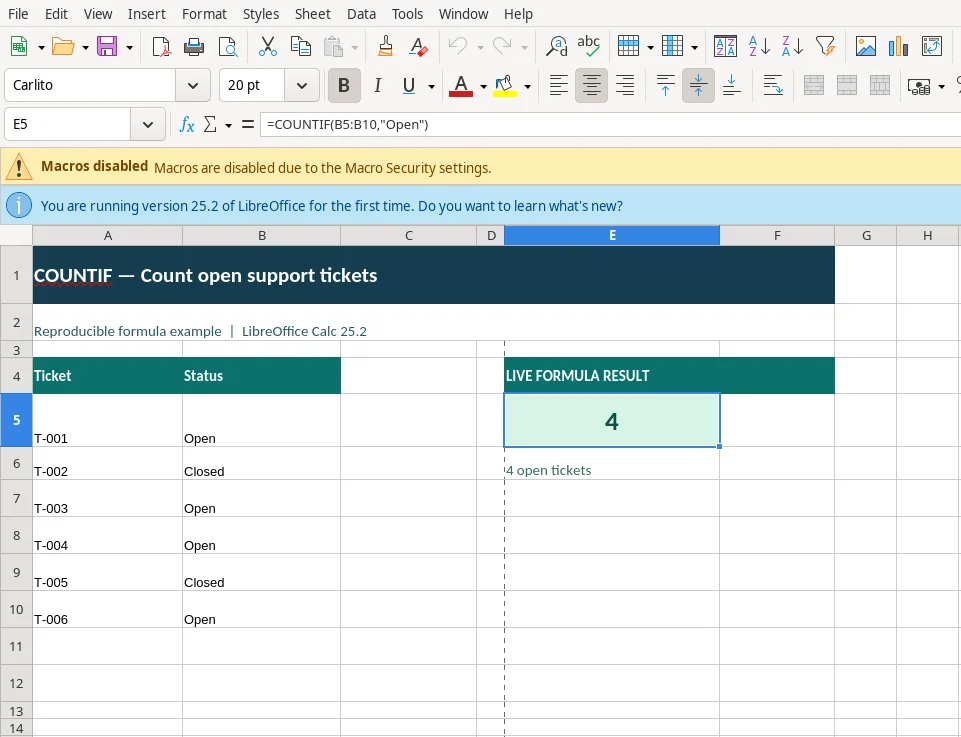
Task: Select cell E5 showing 4
Action: click(x=612, y=420)
